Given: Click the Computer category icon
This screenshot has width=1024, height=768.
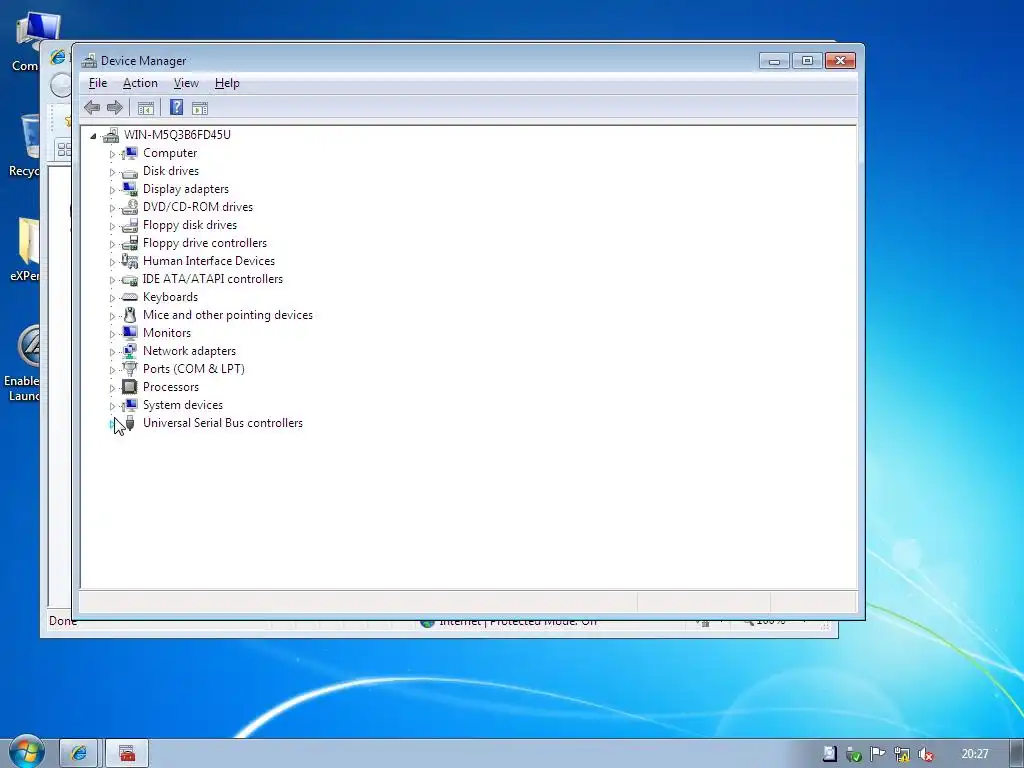Looking at the screenshot, I should [129, 153].
